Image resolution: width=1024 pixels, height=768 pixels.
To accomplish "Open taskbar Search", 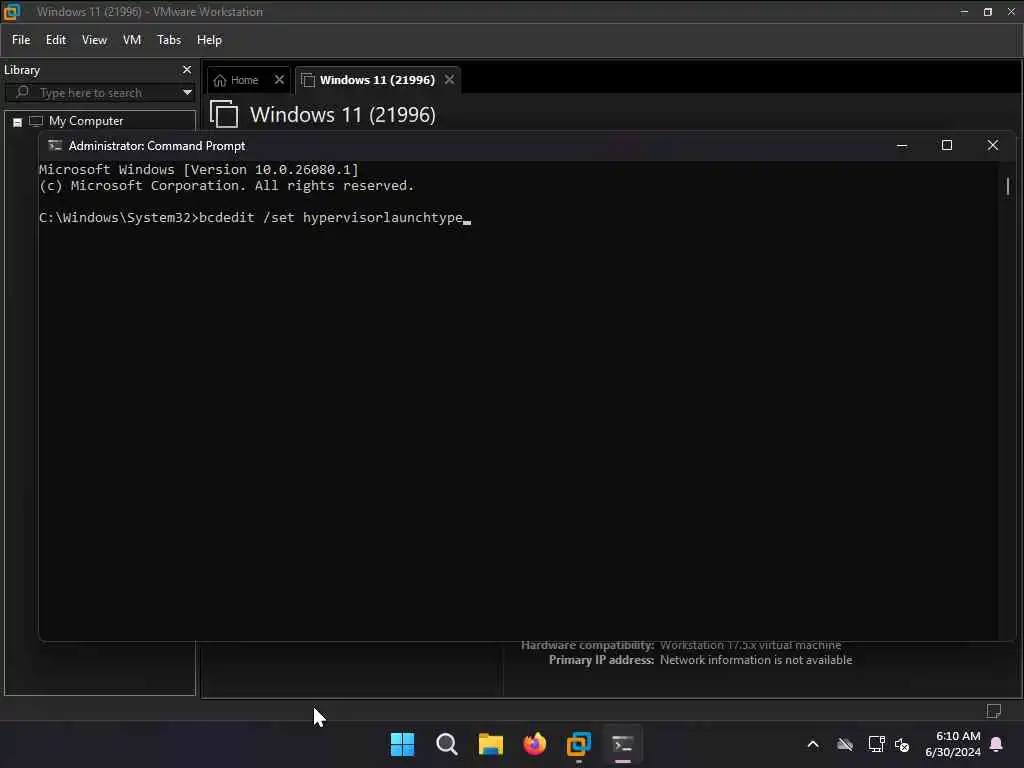I will click(447, 744).
